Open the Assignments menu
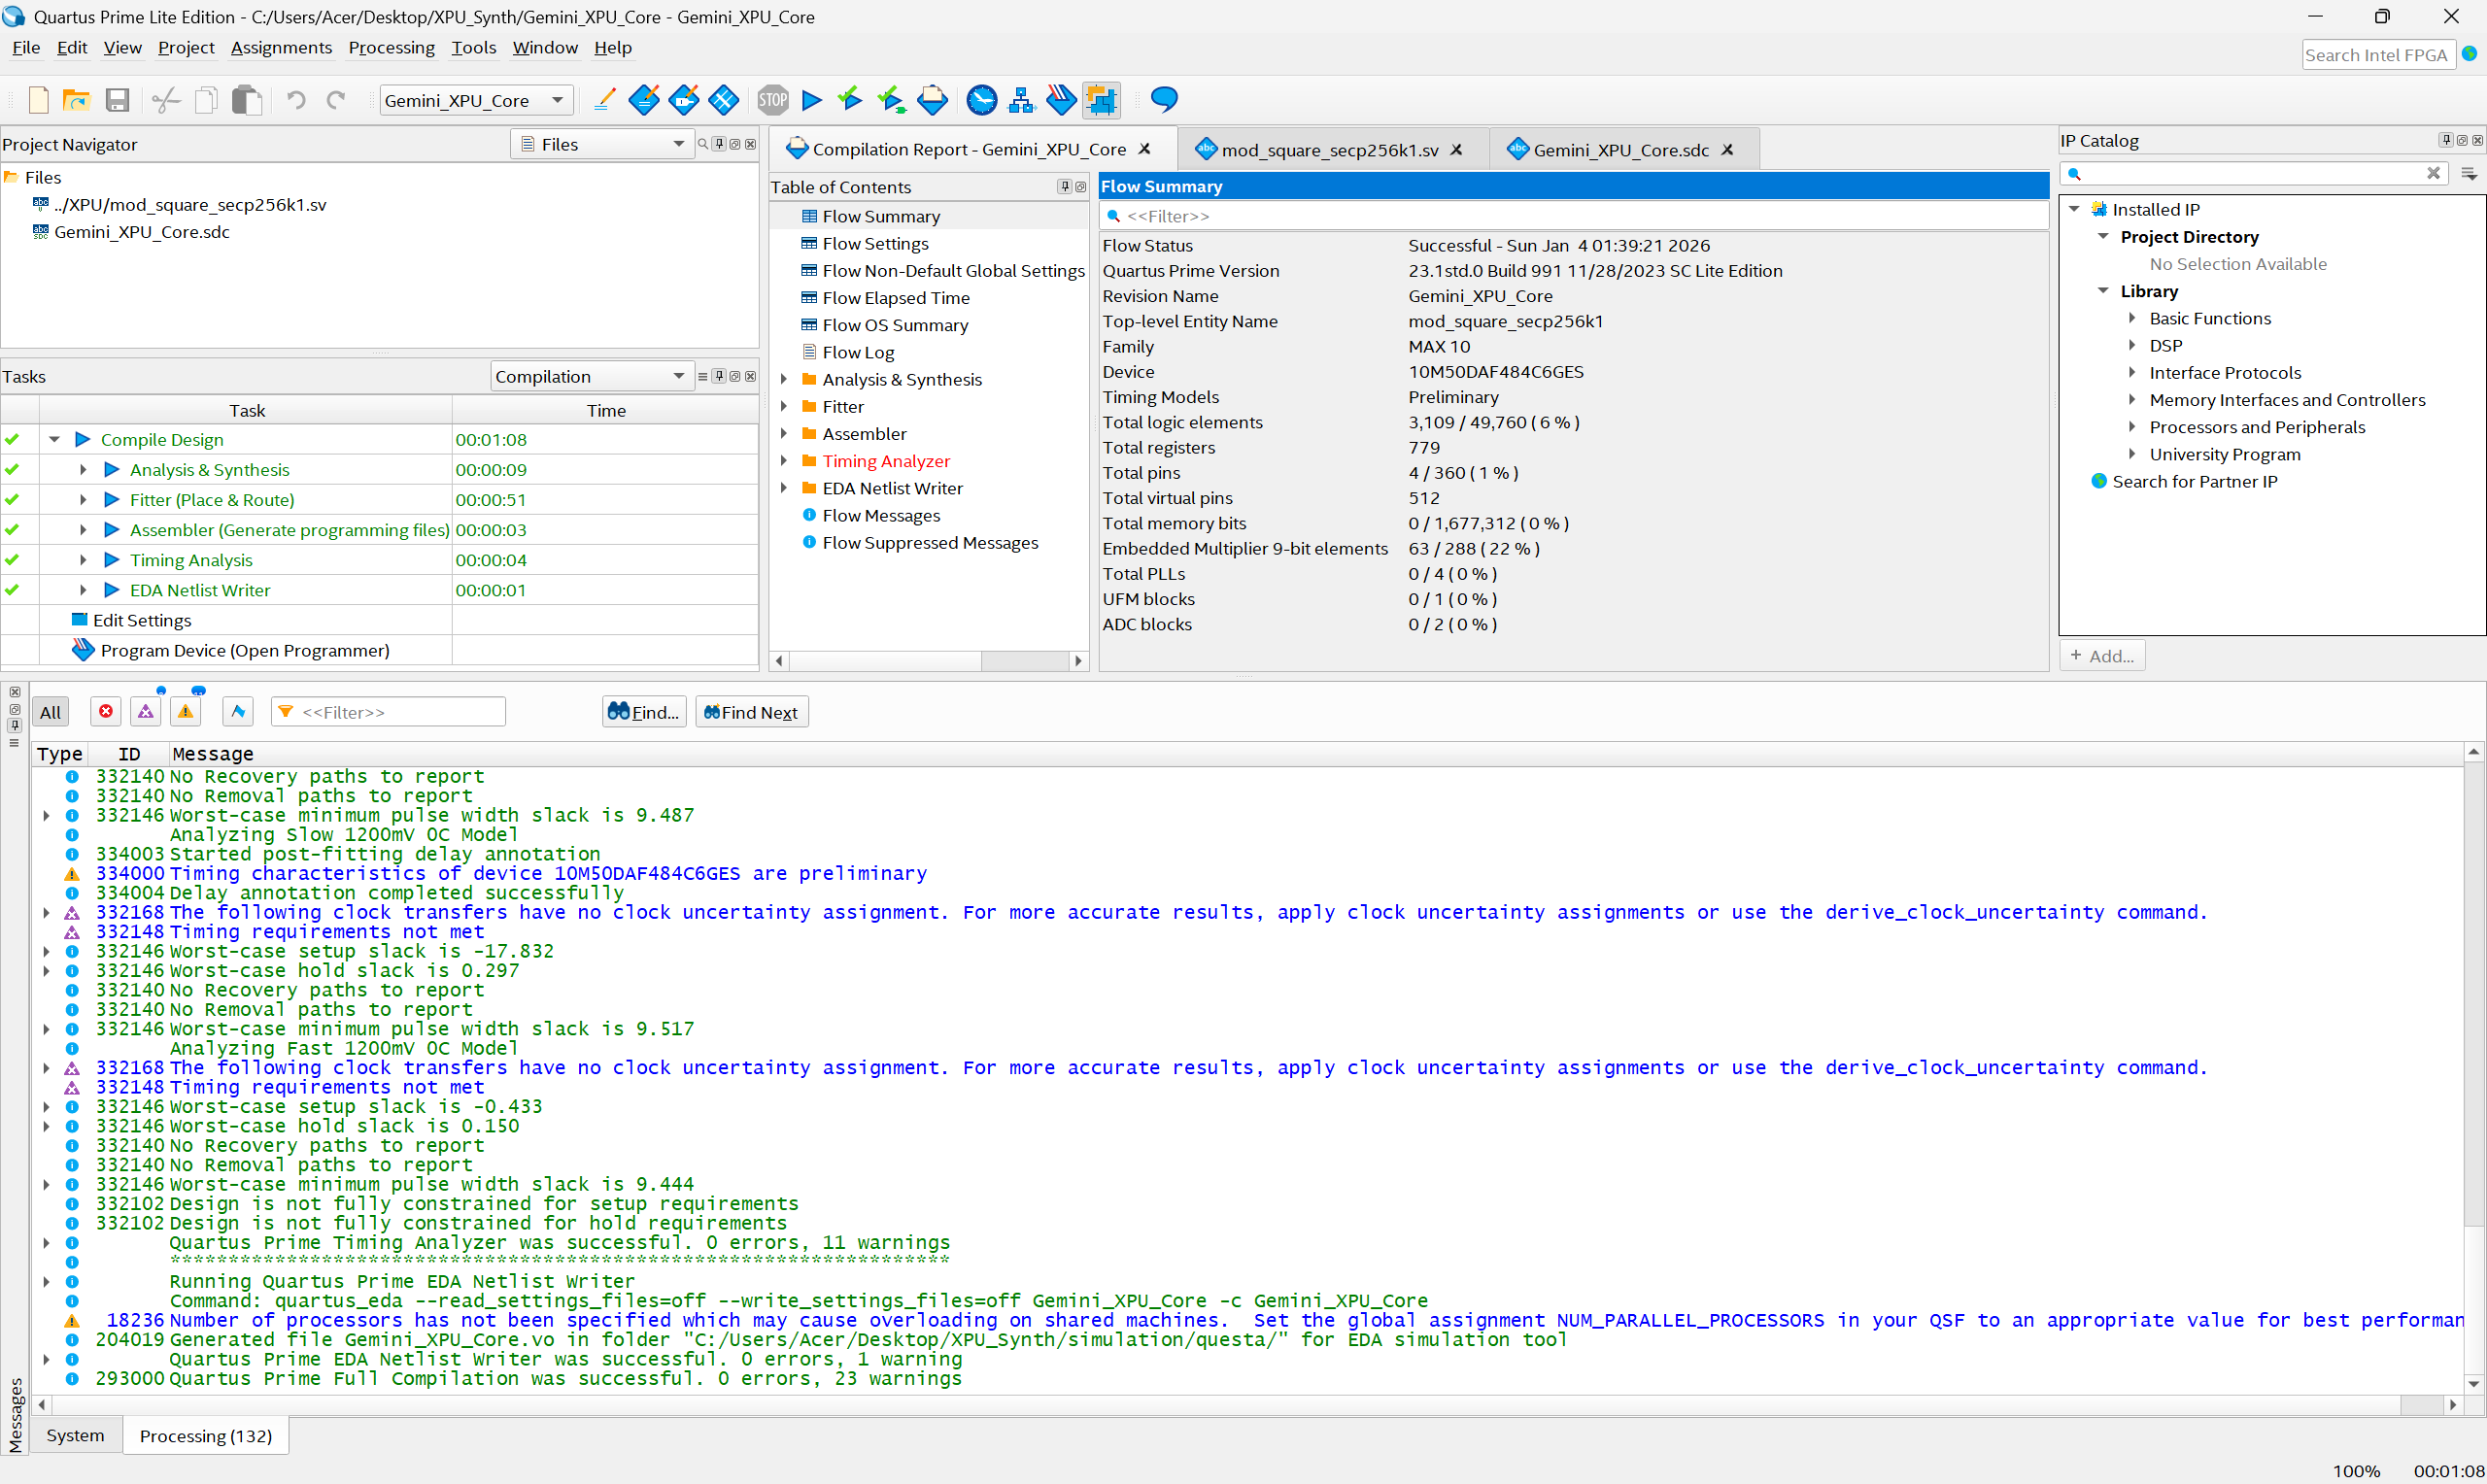This screenshot has height=1484, width=2487. coord(281,48)
